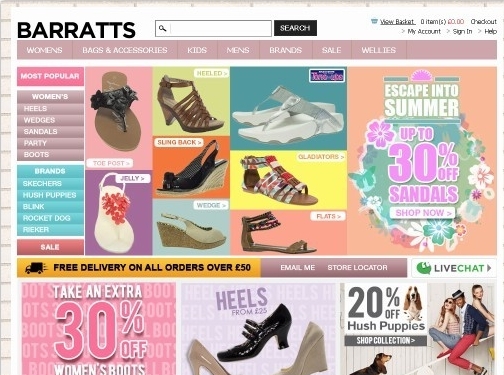Click the white Tone-ups sandal image

coord(287,115)
